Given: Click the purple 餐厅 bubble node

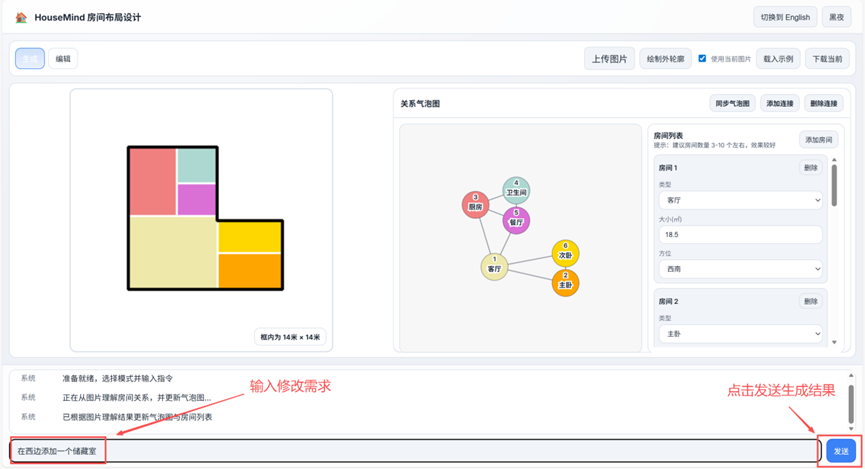Looking at the screenshot, I should pyautogui.click(x=516, y=219).
